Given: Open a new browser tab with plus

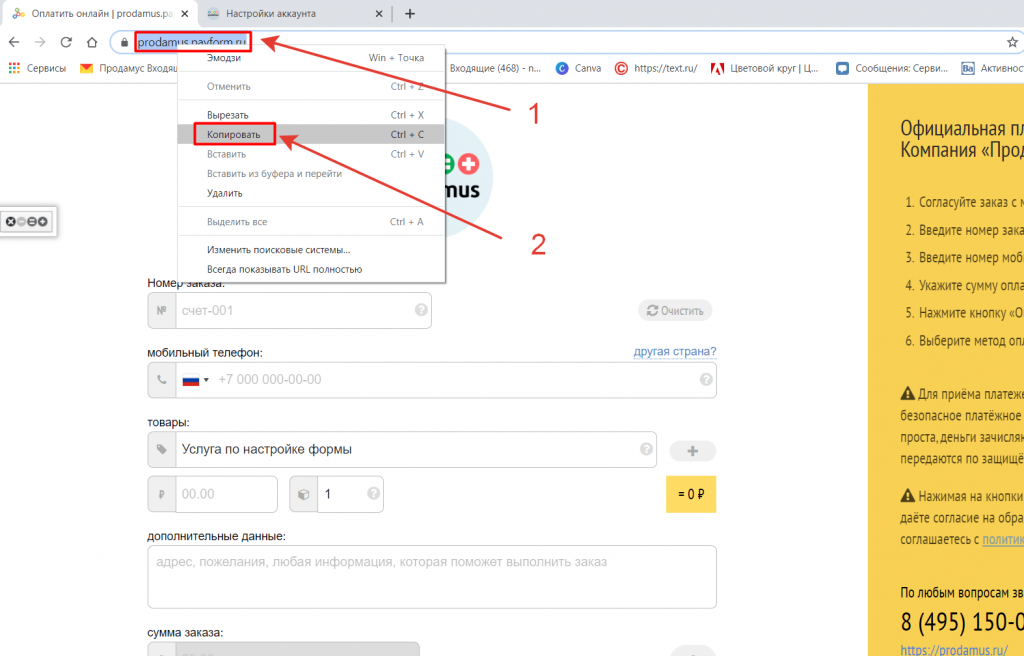Looking at the screenshot, I should coord(410,14).
